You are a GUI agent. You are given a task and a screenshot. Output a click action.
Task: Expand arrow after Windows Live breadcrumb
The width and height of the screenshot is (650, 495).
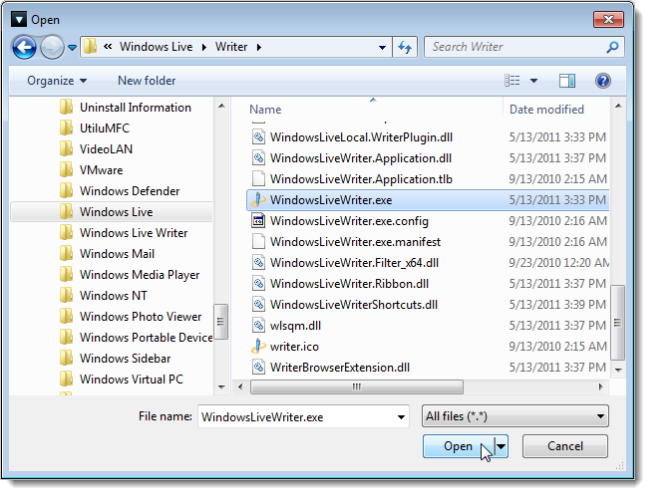click(x=204, y=47)
